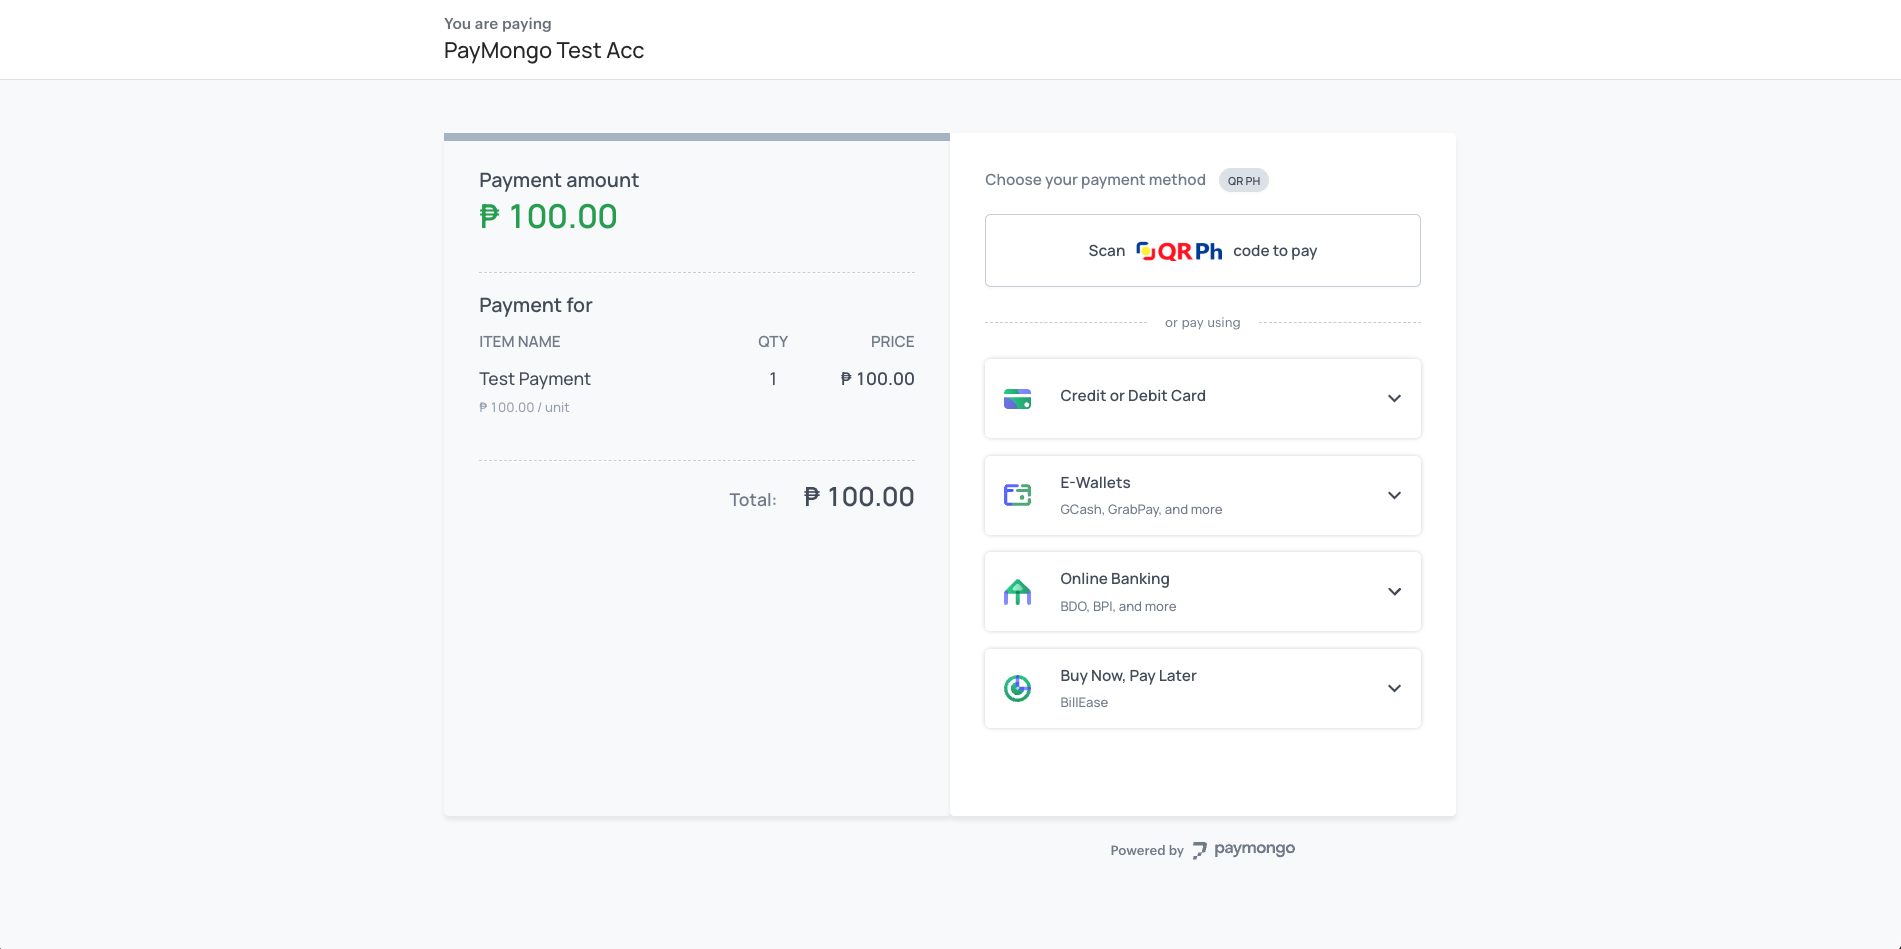
Task: Click the Online Banking building icon
Action: tap(1017, 592)
